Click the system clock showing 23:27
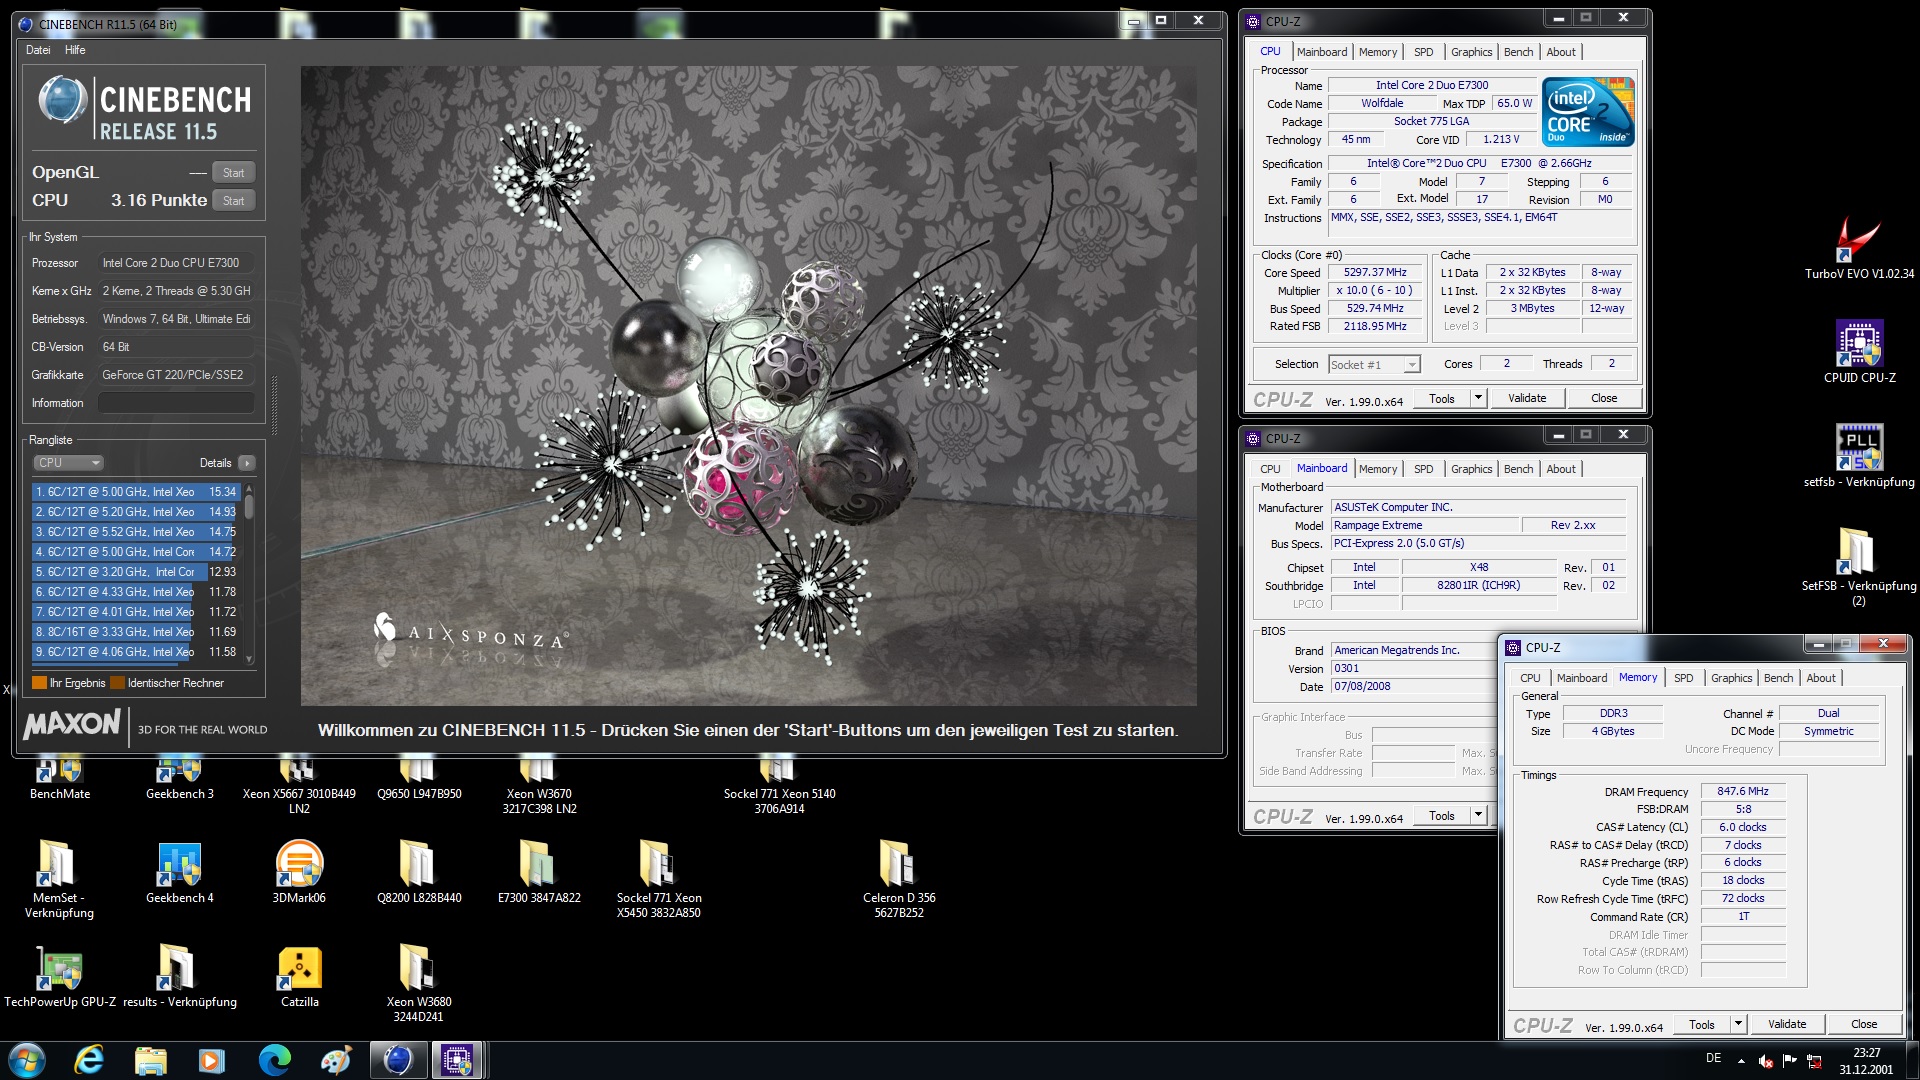 point(1866,1060)
